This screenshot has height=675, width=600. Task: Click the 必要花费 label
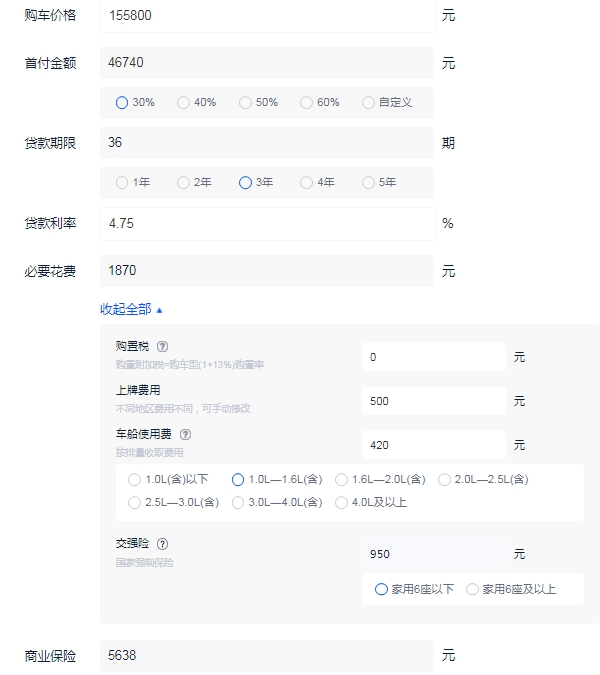pos(50,271)
